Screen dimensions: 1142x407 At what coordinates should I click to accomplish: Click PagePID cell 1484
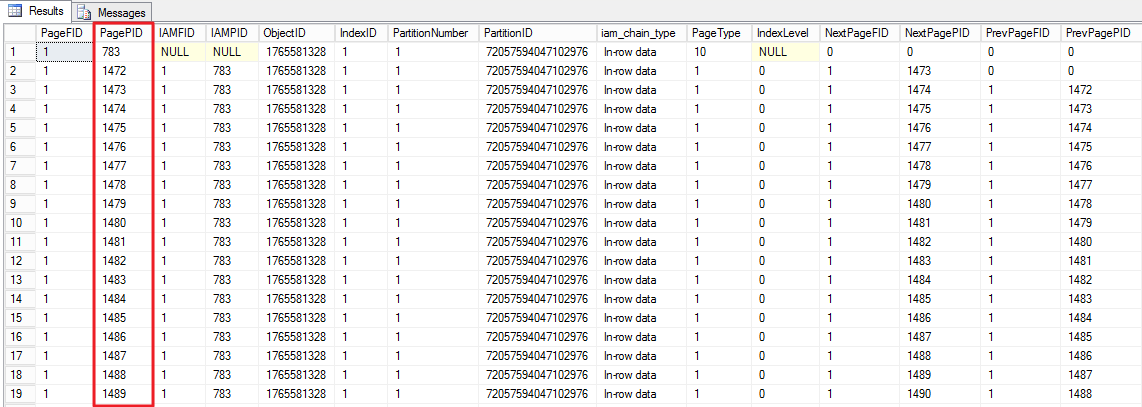(123, 299)
